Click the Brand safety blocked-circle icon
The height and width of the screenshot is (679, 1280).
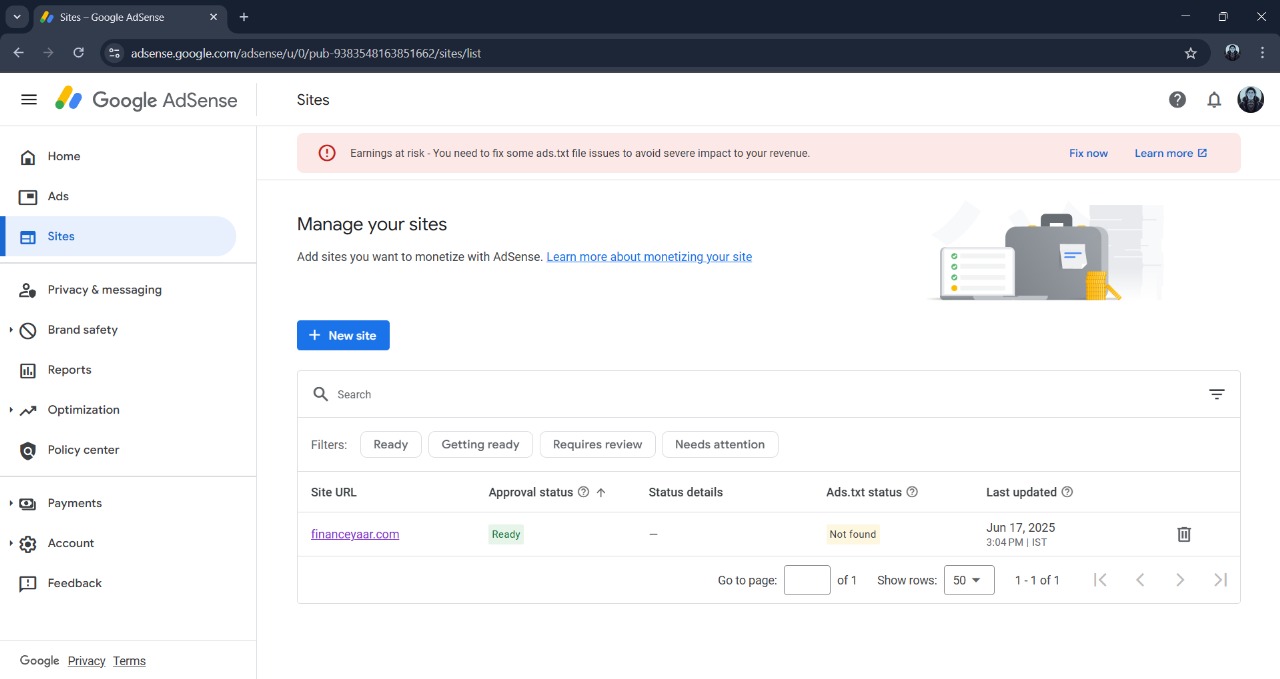[x=28, y=330]
